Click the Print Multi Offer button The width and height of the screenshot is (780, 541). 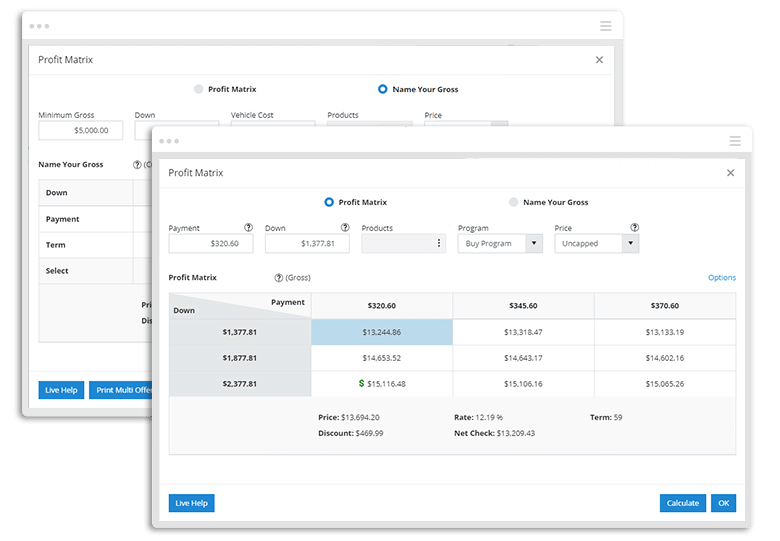(x=120, y=390)
